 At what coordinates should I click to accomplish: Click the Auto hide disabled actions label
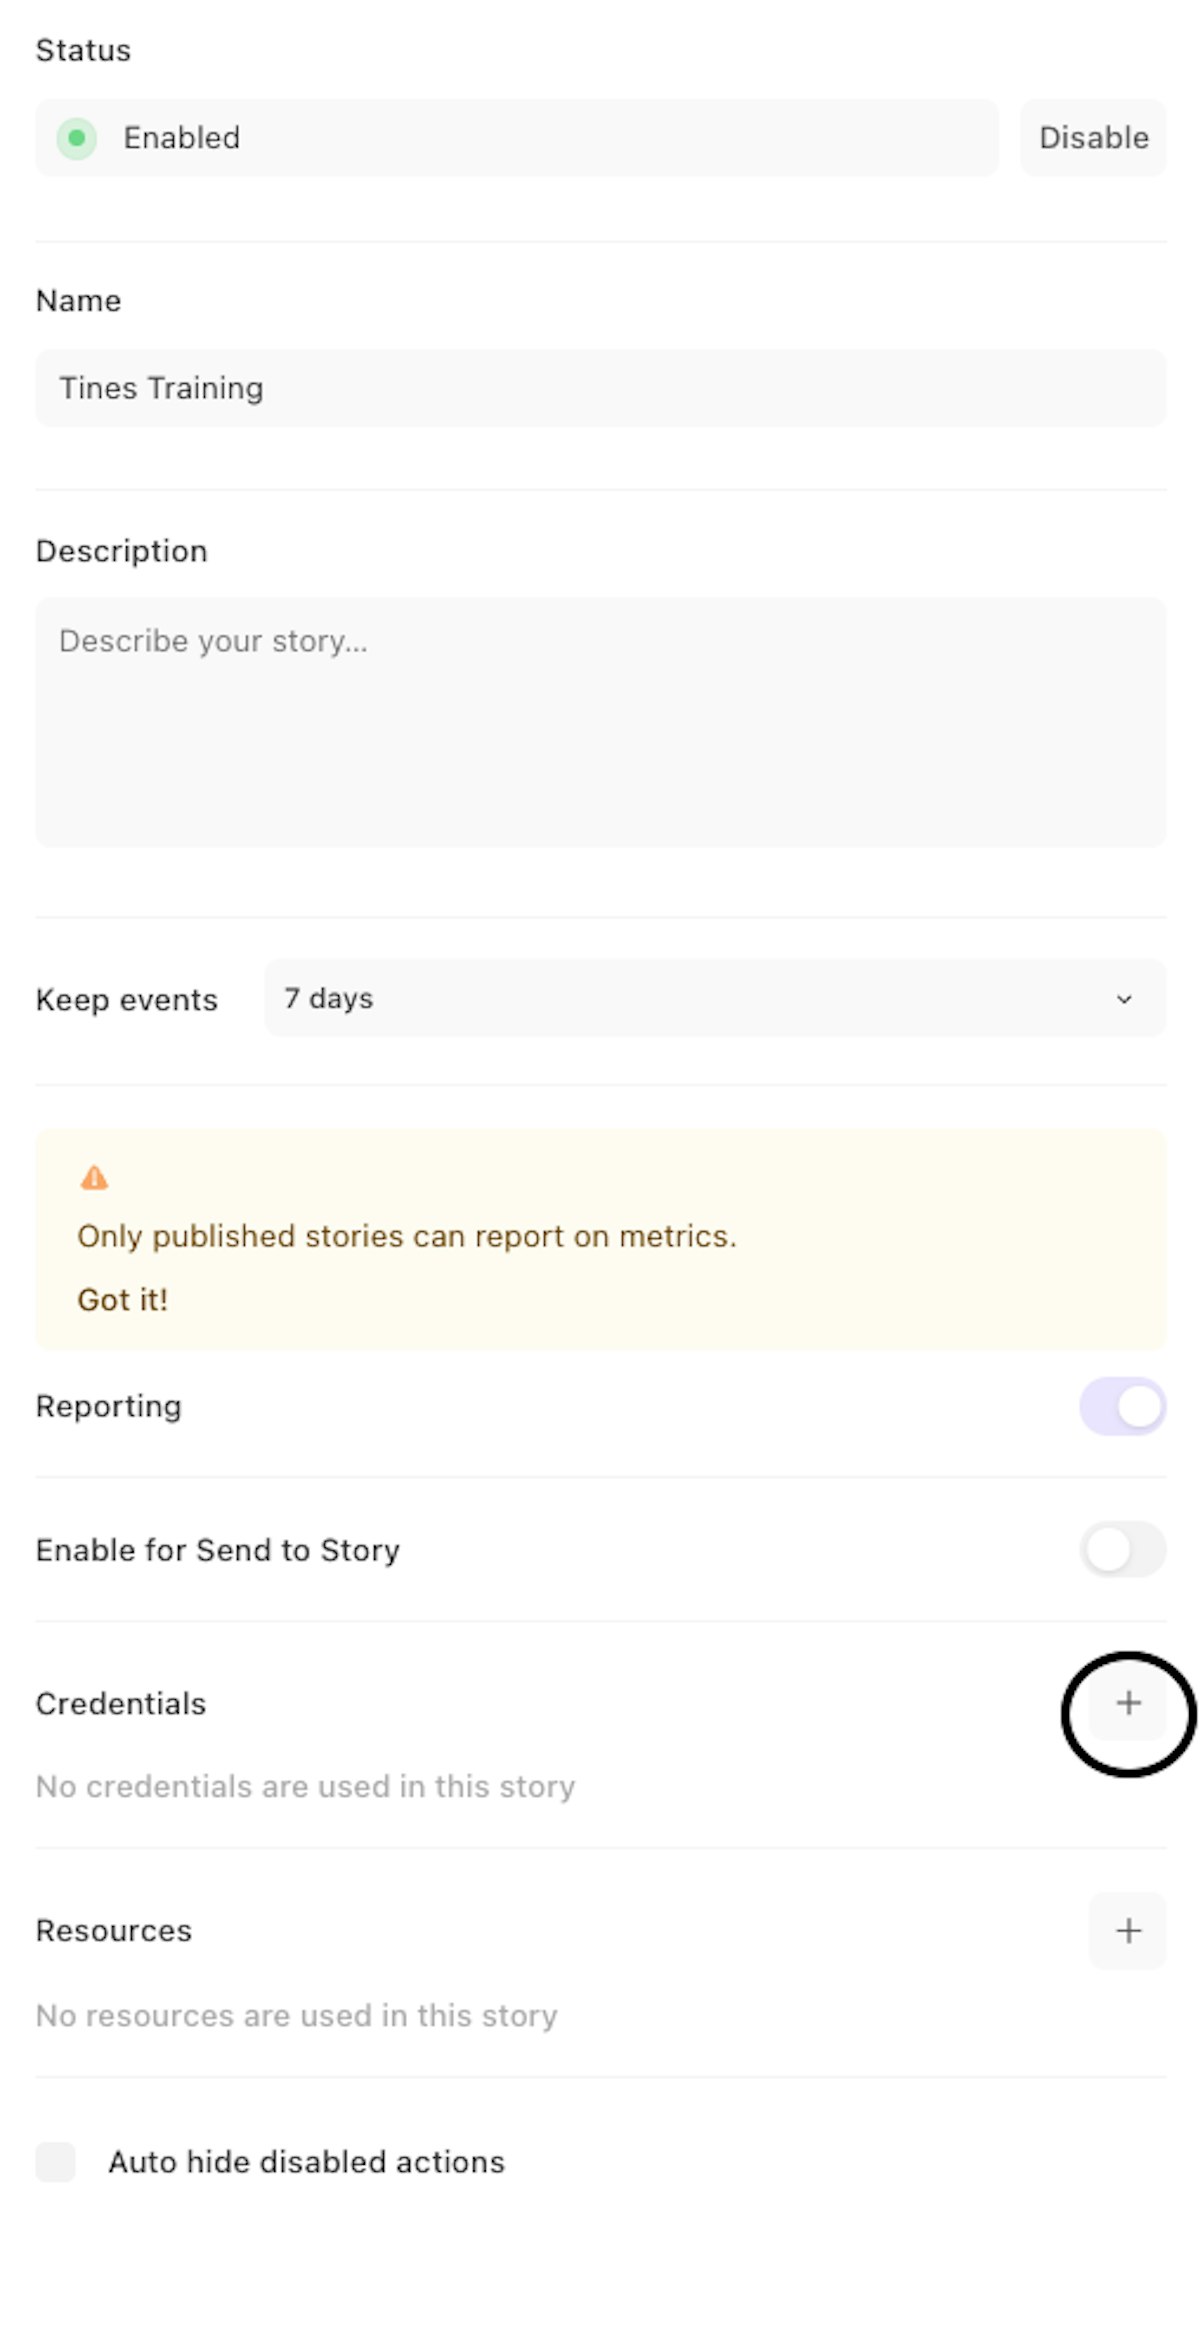[x=306, y=2161]
